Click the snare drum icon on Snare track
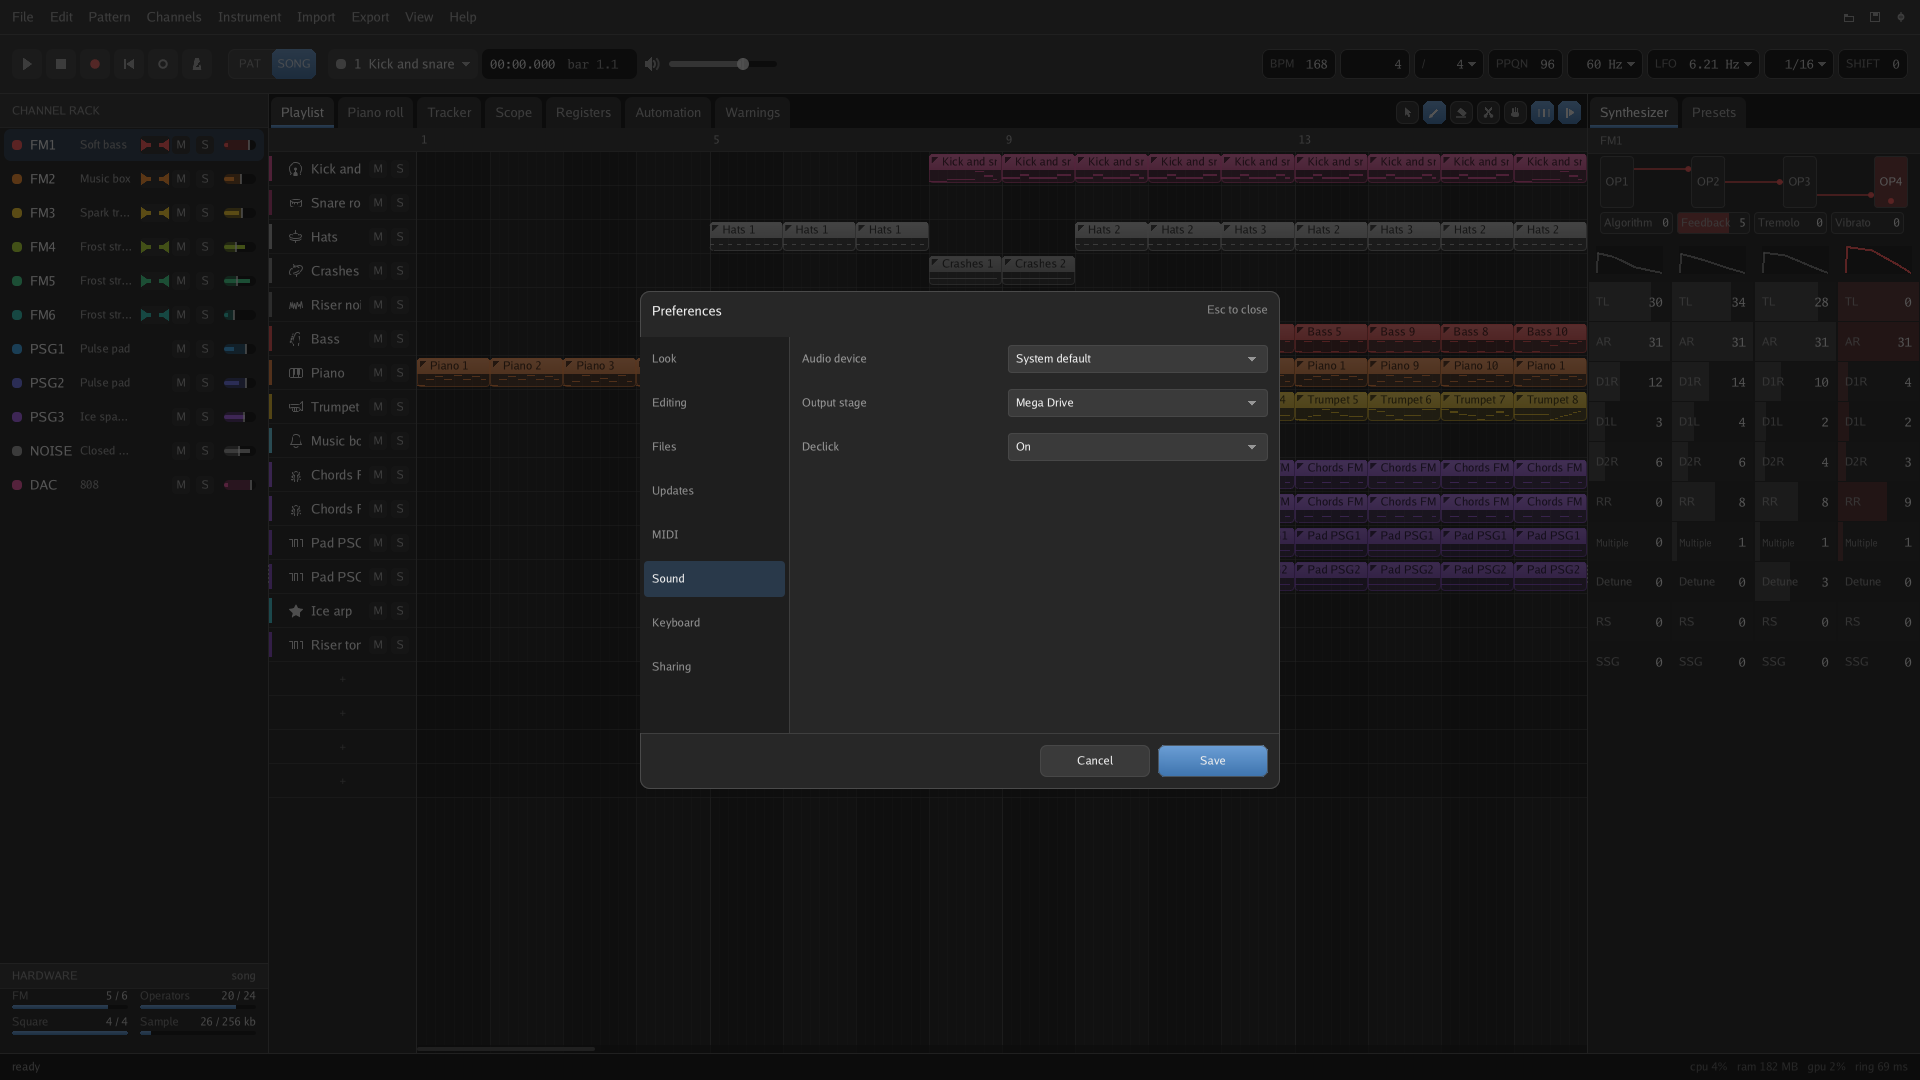This screenshot has height=1080, width=1920. (296, 203)
